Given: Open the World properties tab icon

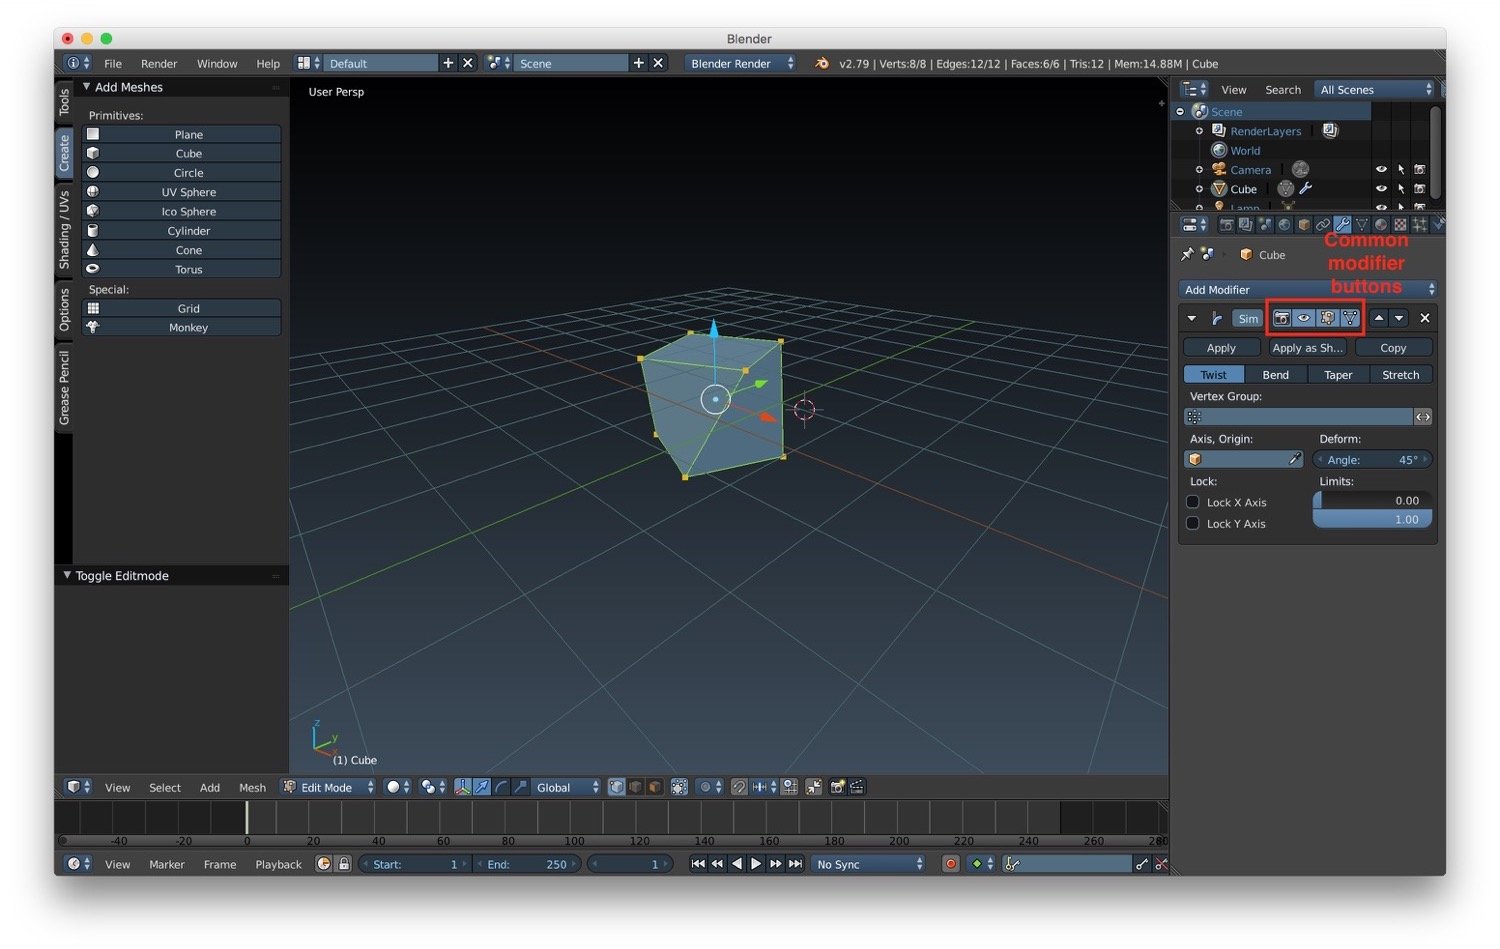Looking at the screenshot, I should coord(1284,225).
